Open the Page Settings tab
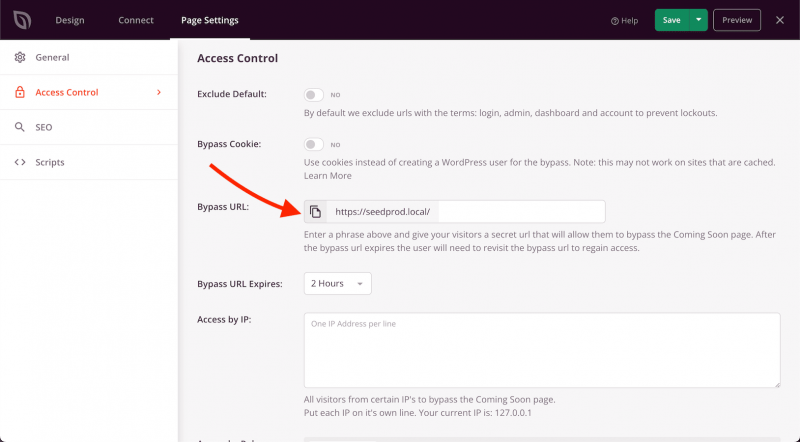The image size is (800, 442). pyautogui.click(x=210, y=20)
